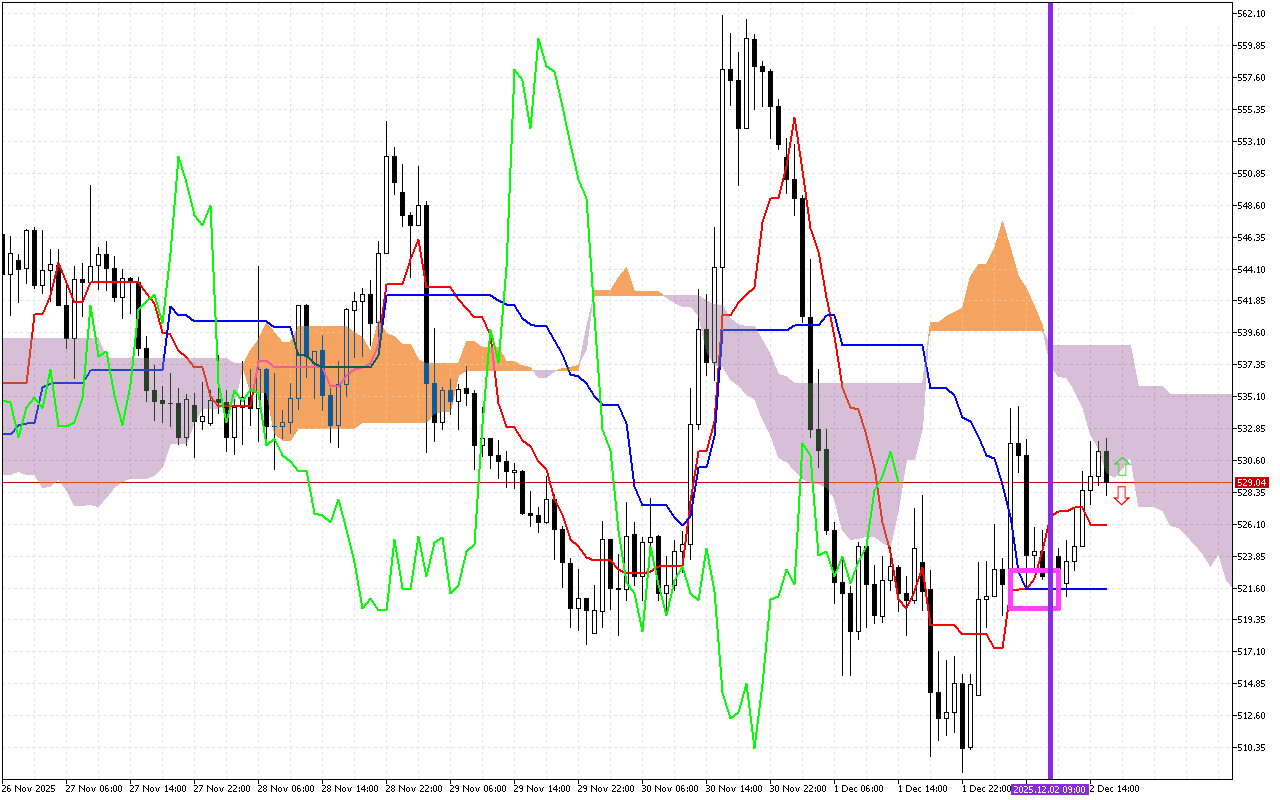This screenshot has width=1280, height=800.
Task: Click the 562.10 price axis label
Action: tap(1252, 14)
